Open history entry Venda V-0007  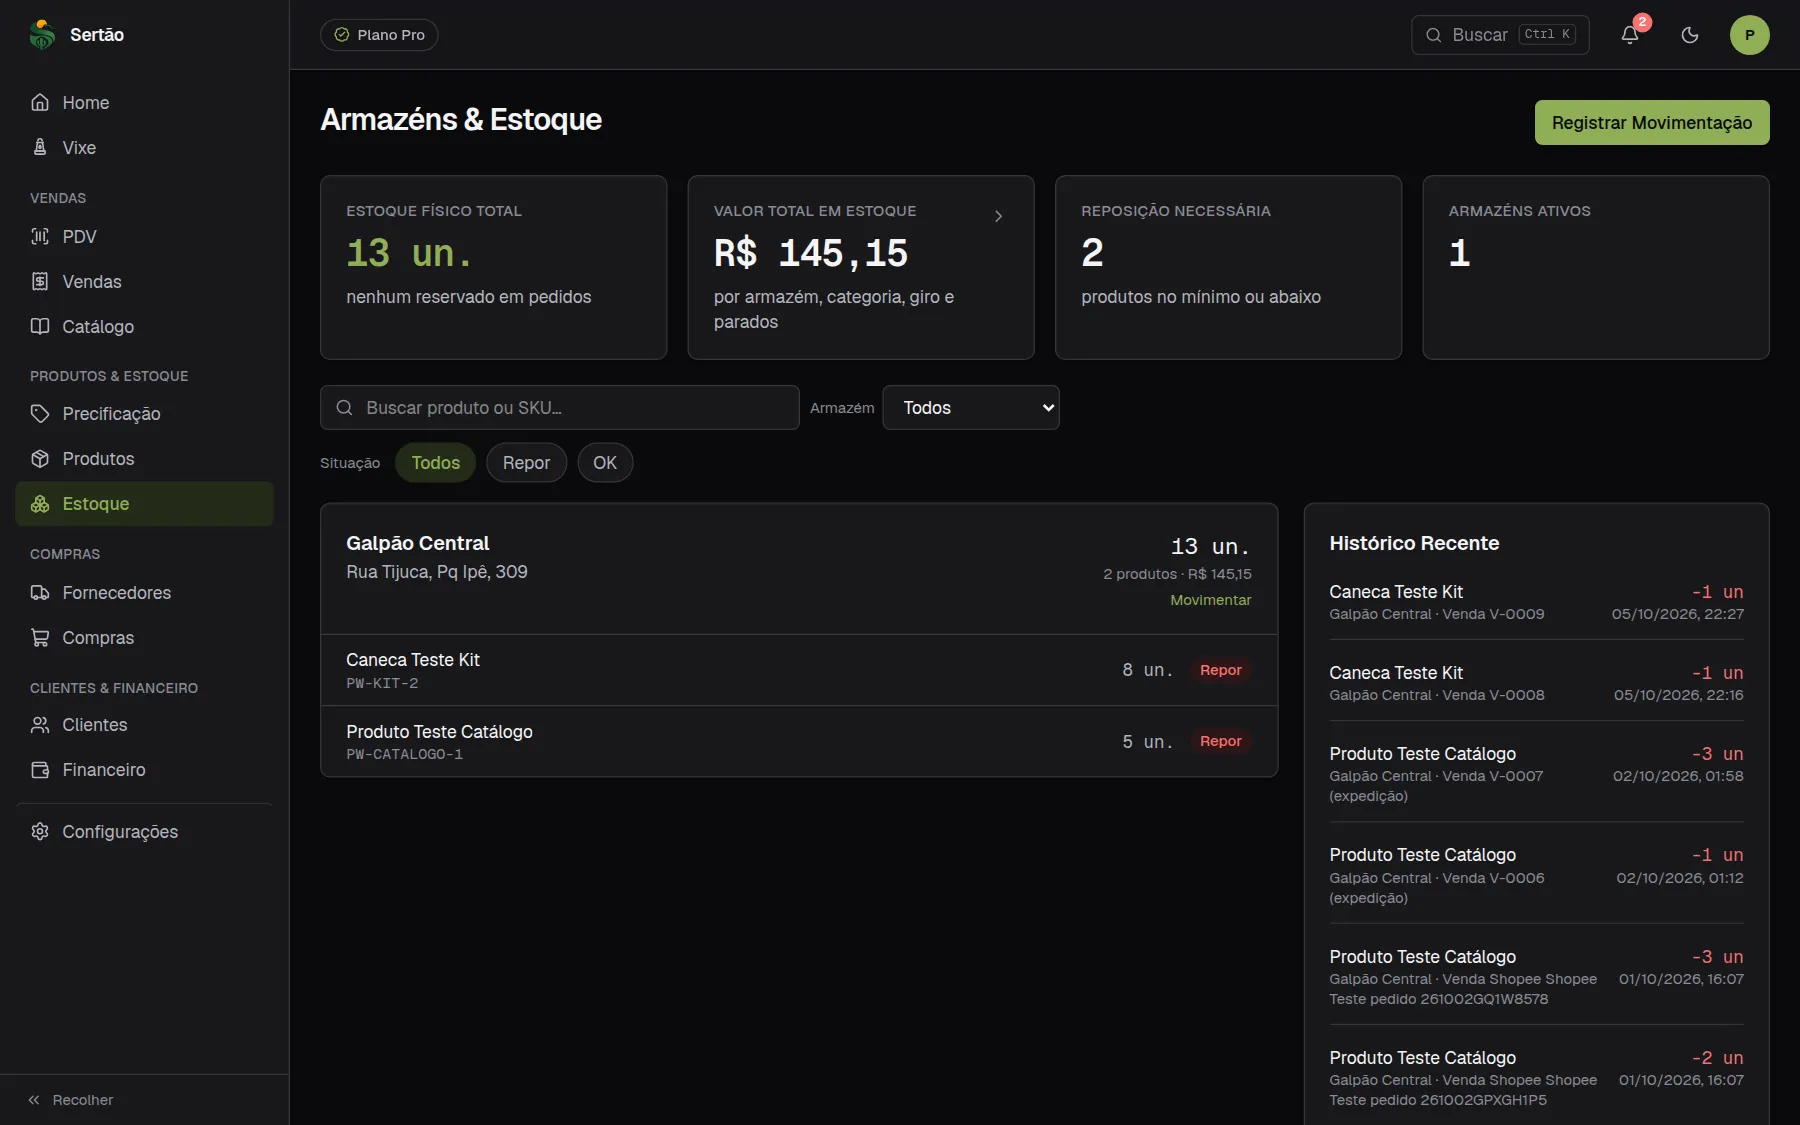1536,774
